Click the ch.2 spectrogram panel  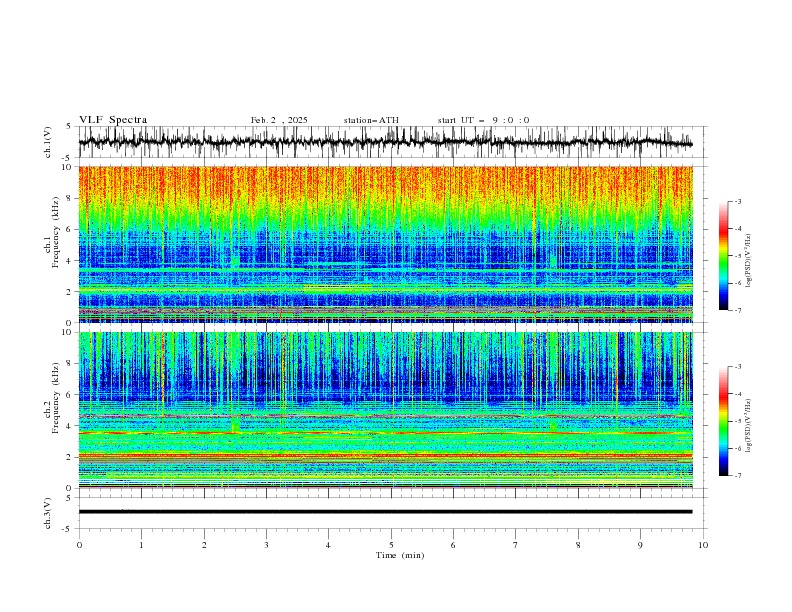point(385,410)
